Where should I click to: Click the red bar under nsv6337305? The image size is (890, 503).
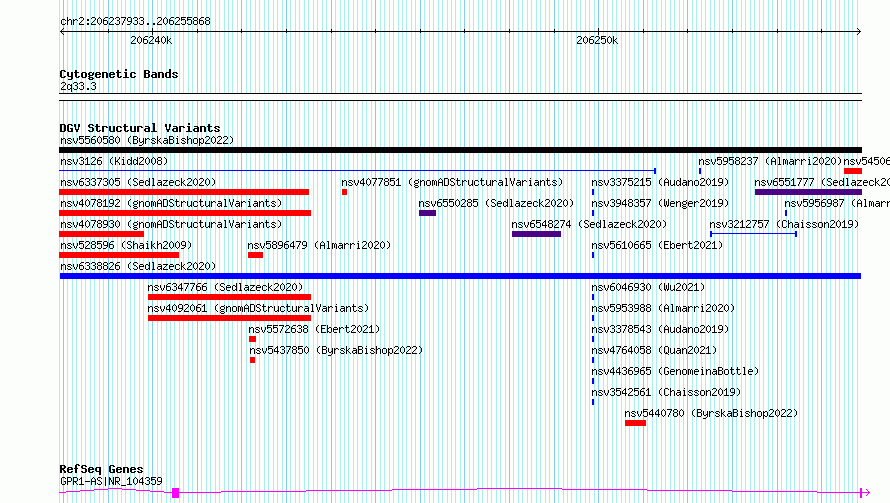184,192
